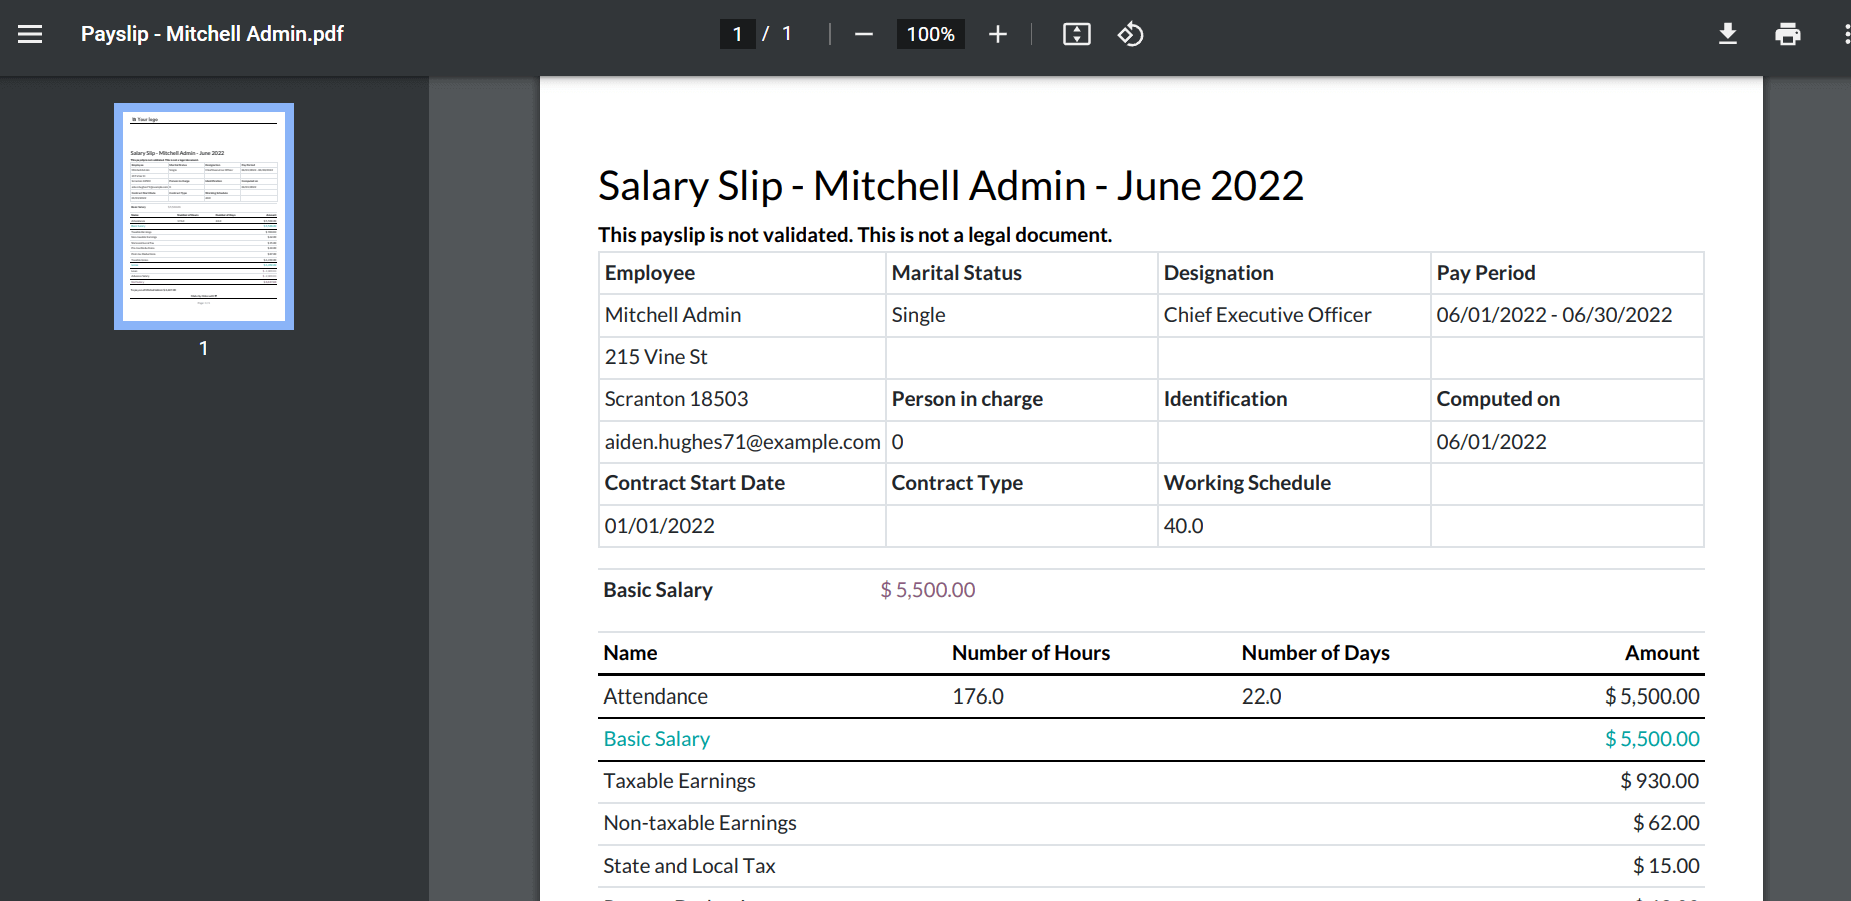This screenshot has width=1851, height=901.
Task: Click the Pay Period header
Action: click(x=1485, y=273)
